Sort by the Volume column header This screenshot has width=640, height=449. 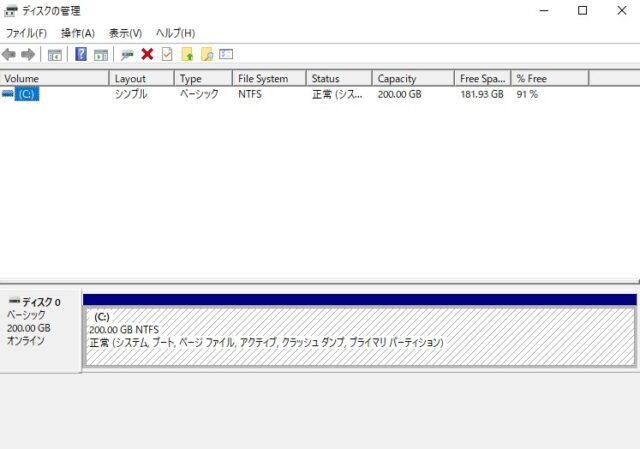coord(55,78)
